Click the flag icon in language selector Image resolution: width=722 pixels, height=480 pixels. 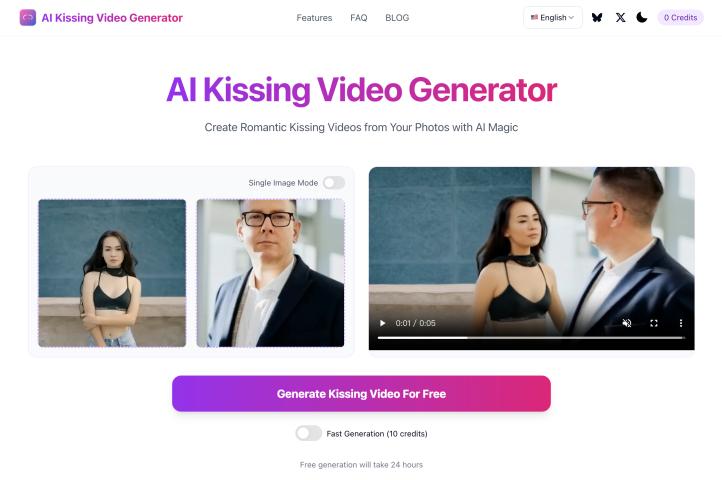[x=534, y=18]
